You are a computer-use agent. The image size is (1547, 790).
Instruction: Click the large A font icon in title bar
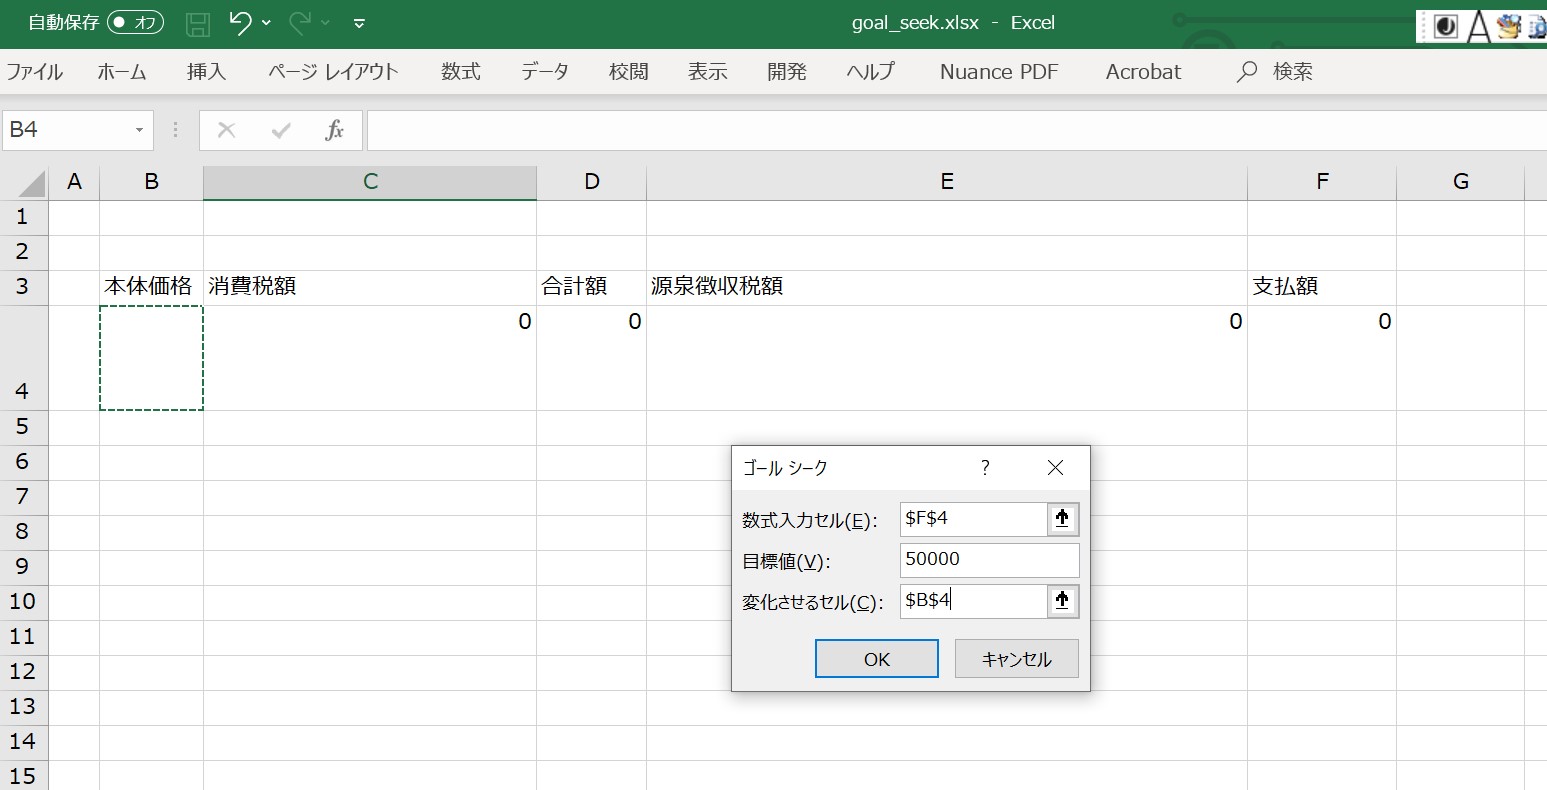(1478, 26)
